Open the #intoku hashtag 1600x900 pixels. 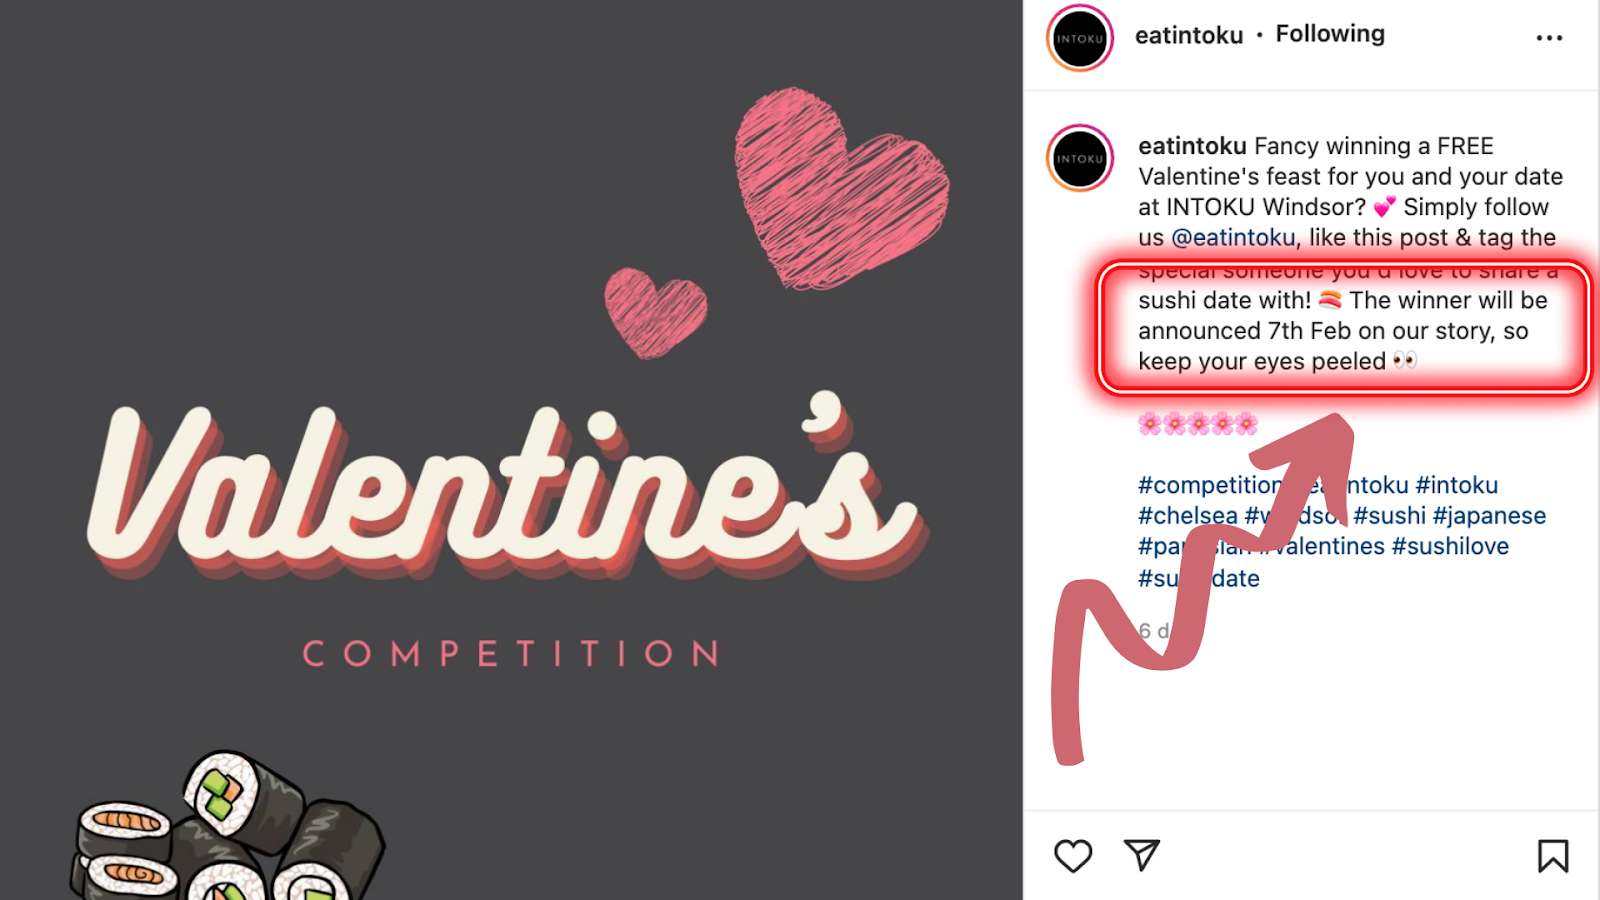point(1457,486)
